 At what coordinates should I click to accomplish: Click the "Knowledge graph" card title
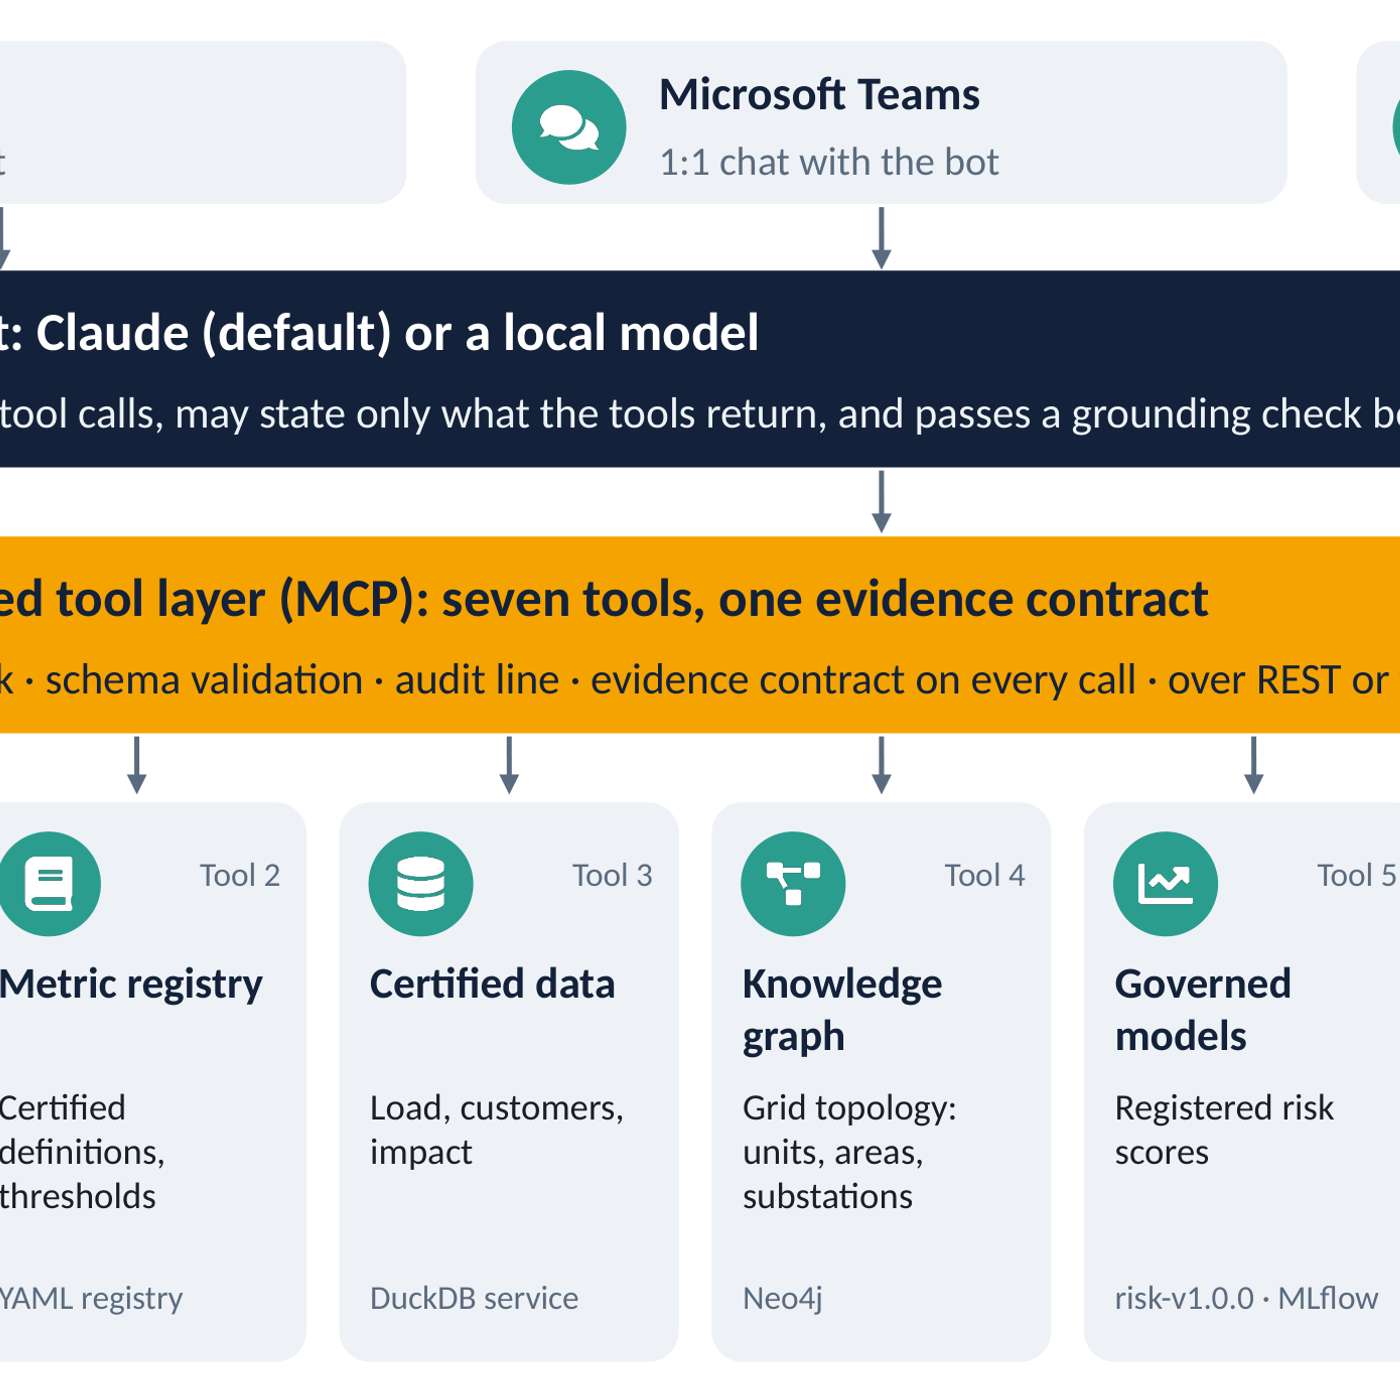click(842, 1010)
